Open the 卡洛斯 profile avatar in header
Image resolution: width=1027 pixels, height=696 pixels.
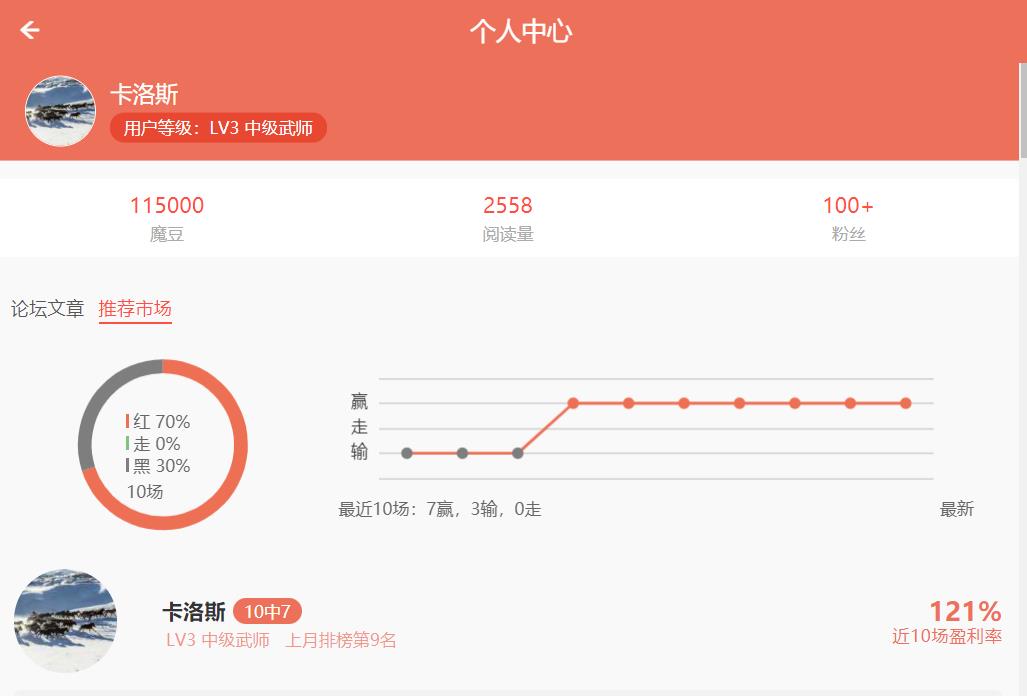(60, 111)
